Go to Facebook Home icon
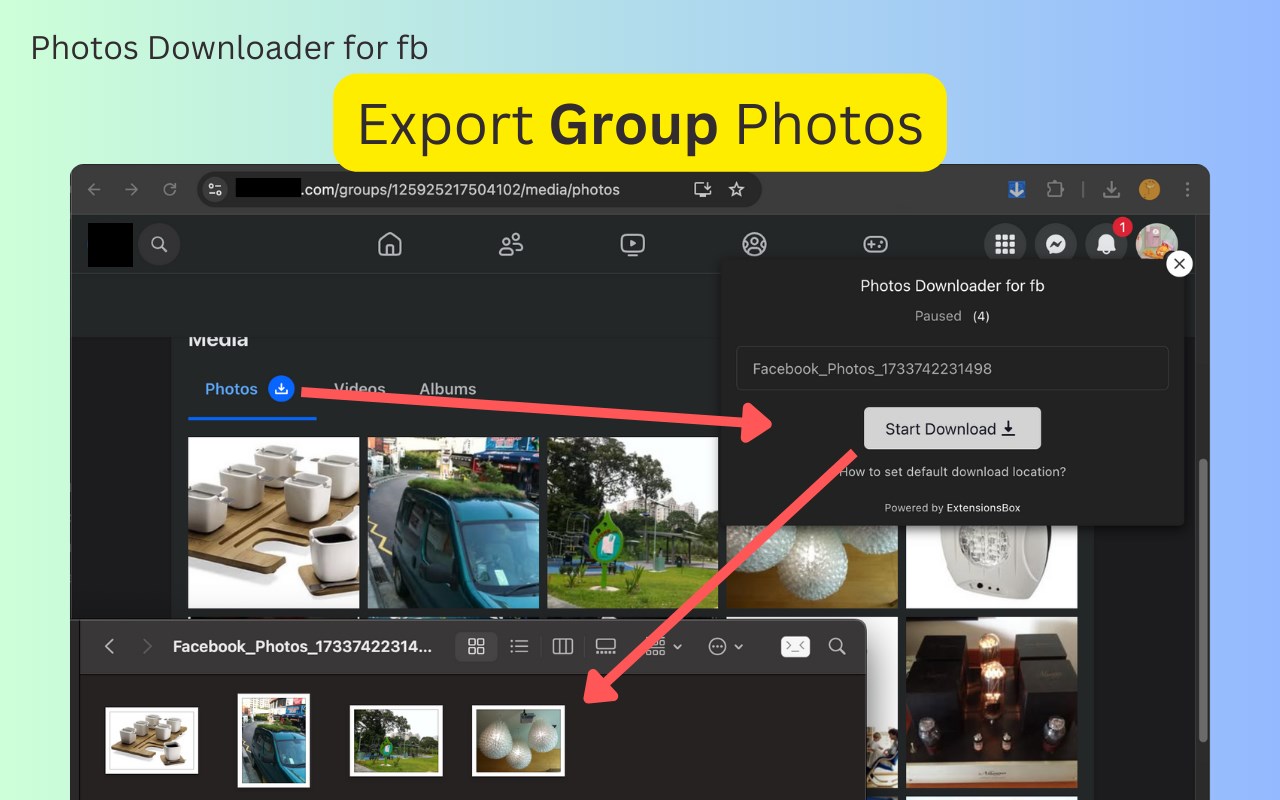This screenshot has width=1280, height=800. pyautogui.click(x=390, y=244)
